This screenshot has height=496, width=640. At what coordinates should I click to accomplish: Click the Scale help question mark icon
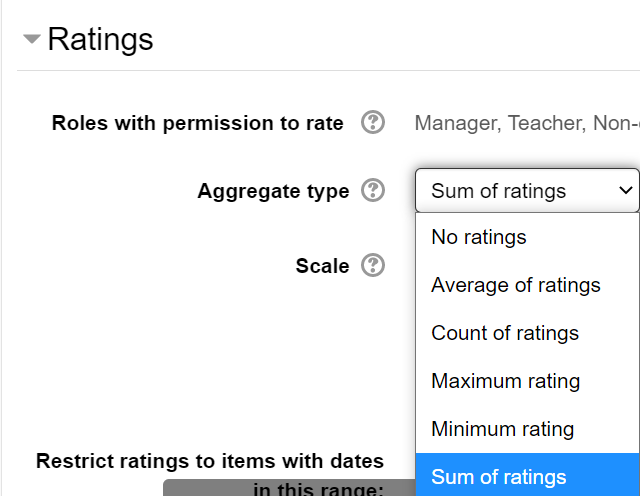373,265
